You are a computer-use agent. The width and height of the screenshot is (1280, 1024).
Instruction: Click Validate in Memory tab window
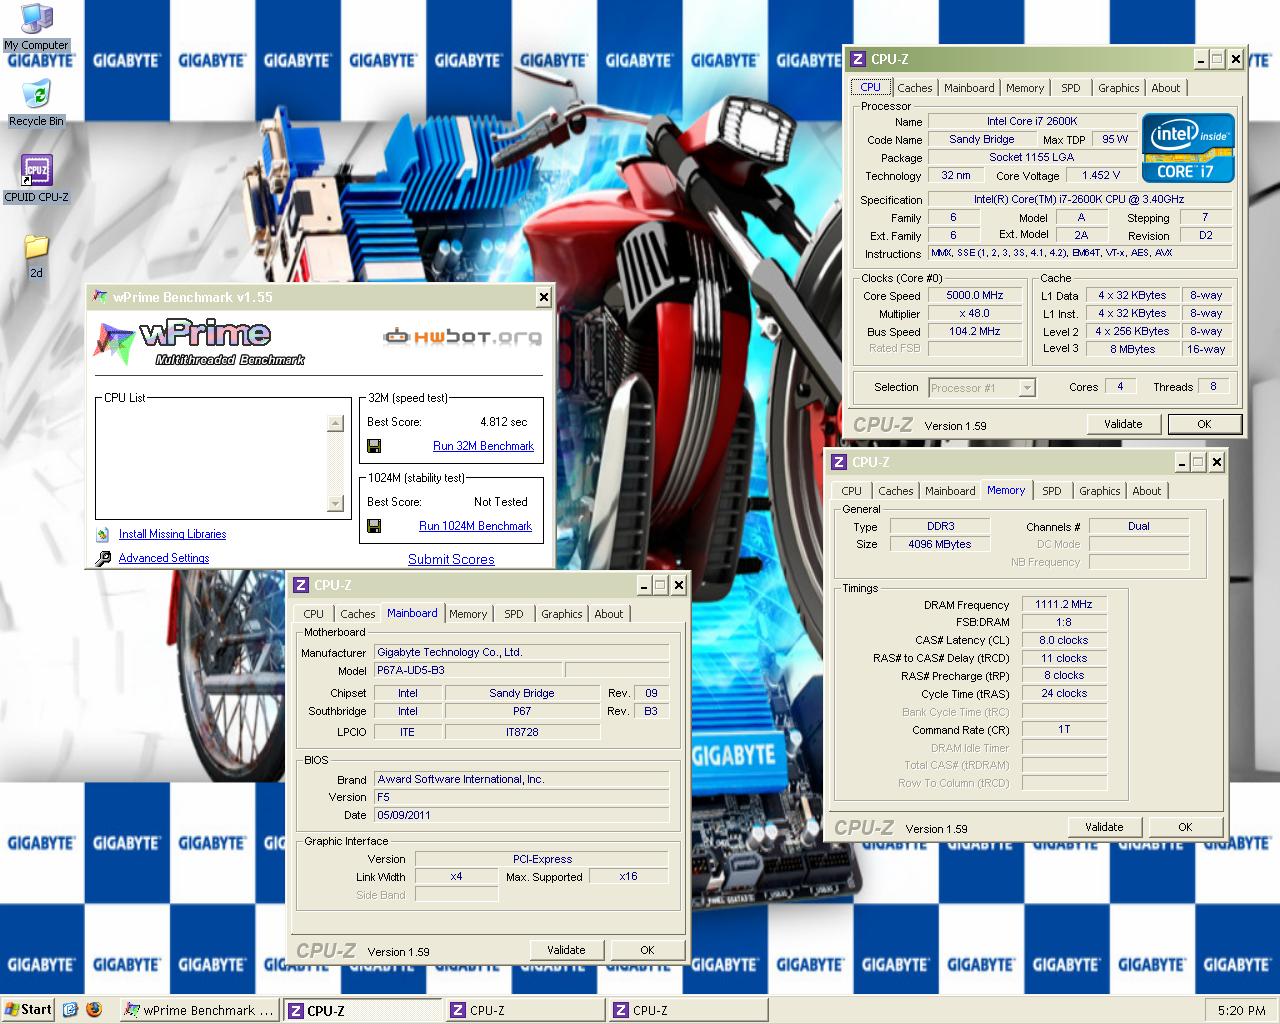pos(1104,827)
